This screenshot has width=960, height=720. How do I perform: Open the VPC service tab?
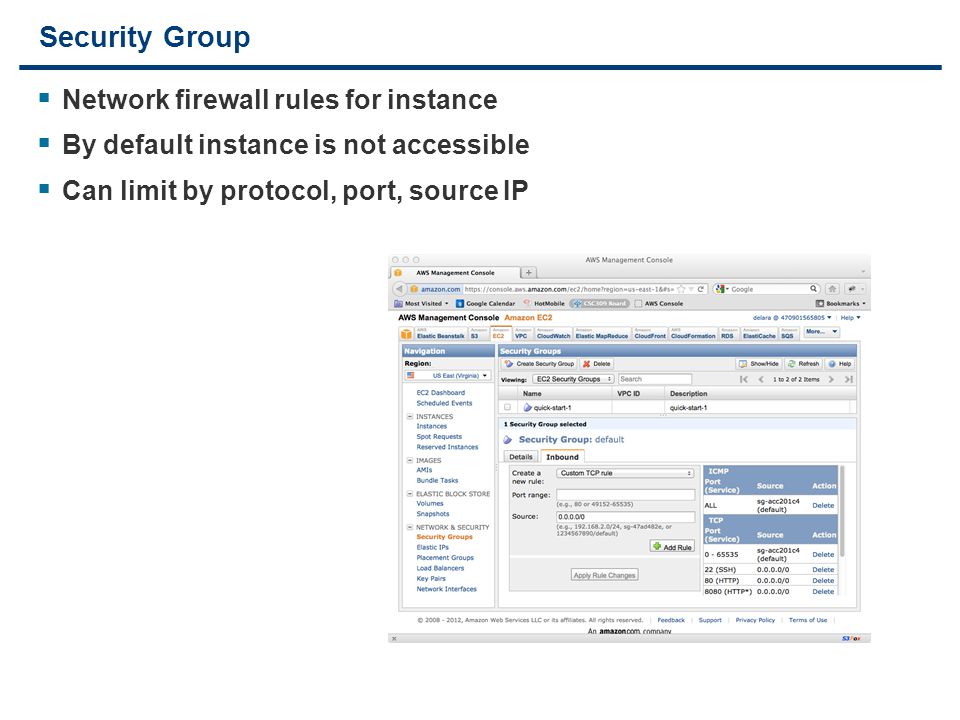522,334
